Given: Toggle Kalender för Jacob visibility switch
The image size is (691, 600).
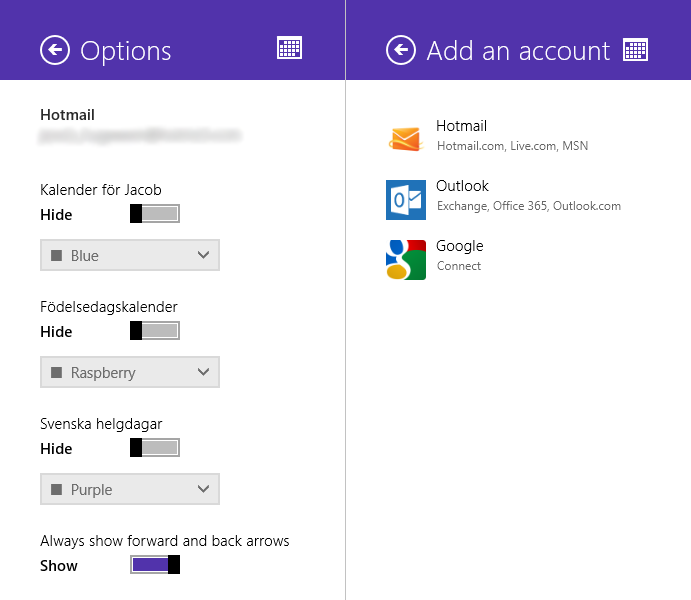Looking at the screenshot, I should click(155, 213).
